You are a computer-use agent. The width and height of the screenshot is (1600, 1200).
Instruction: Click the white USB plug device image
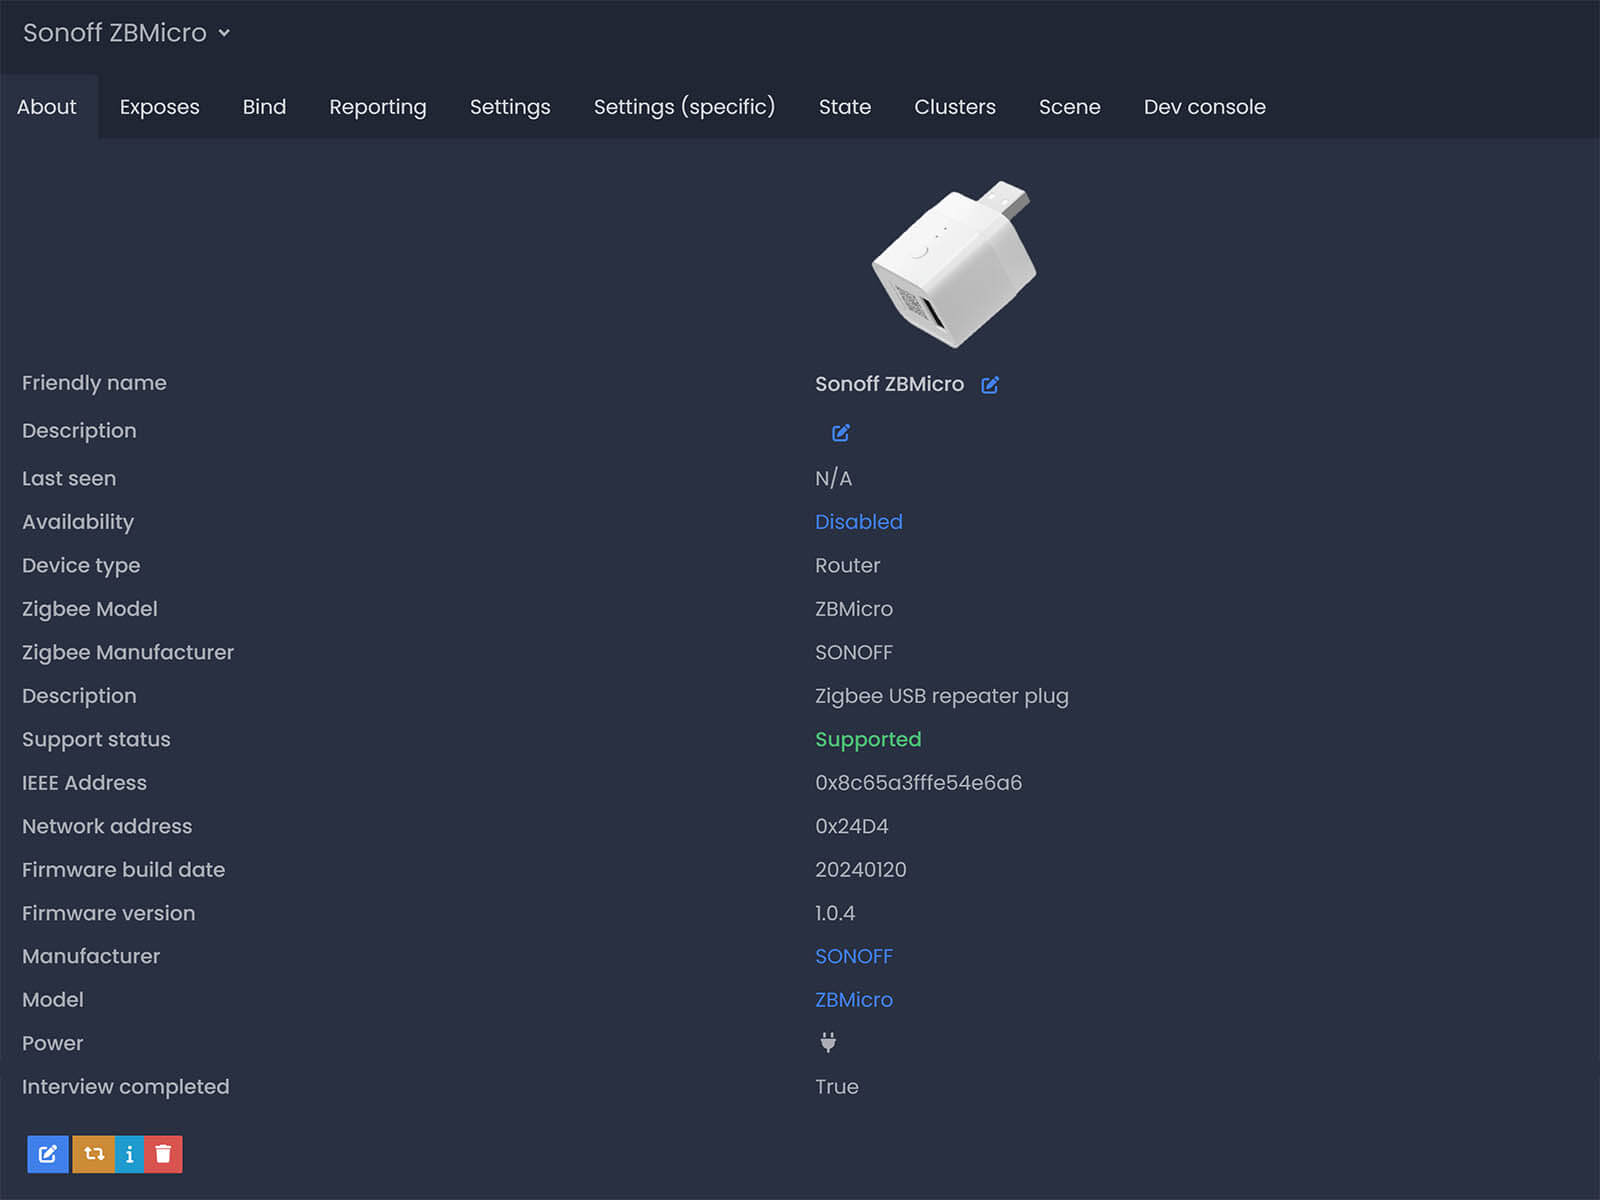[954, 265]
